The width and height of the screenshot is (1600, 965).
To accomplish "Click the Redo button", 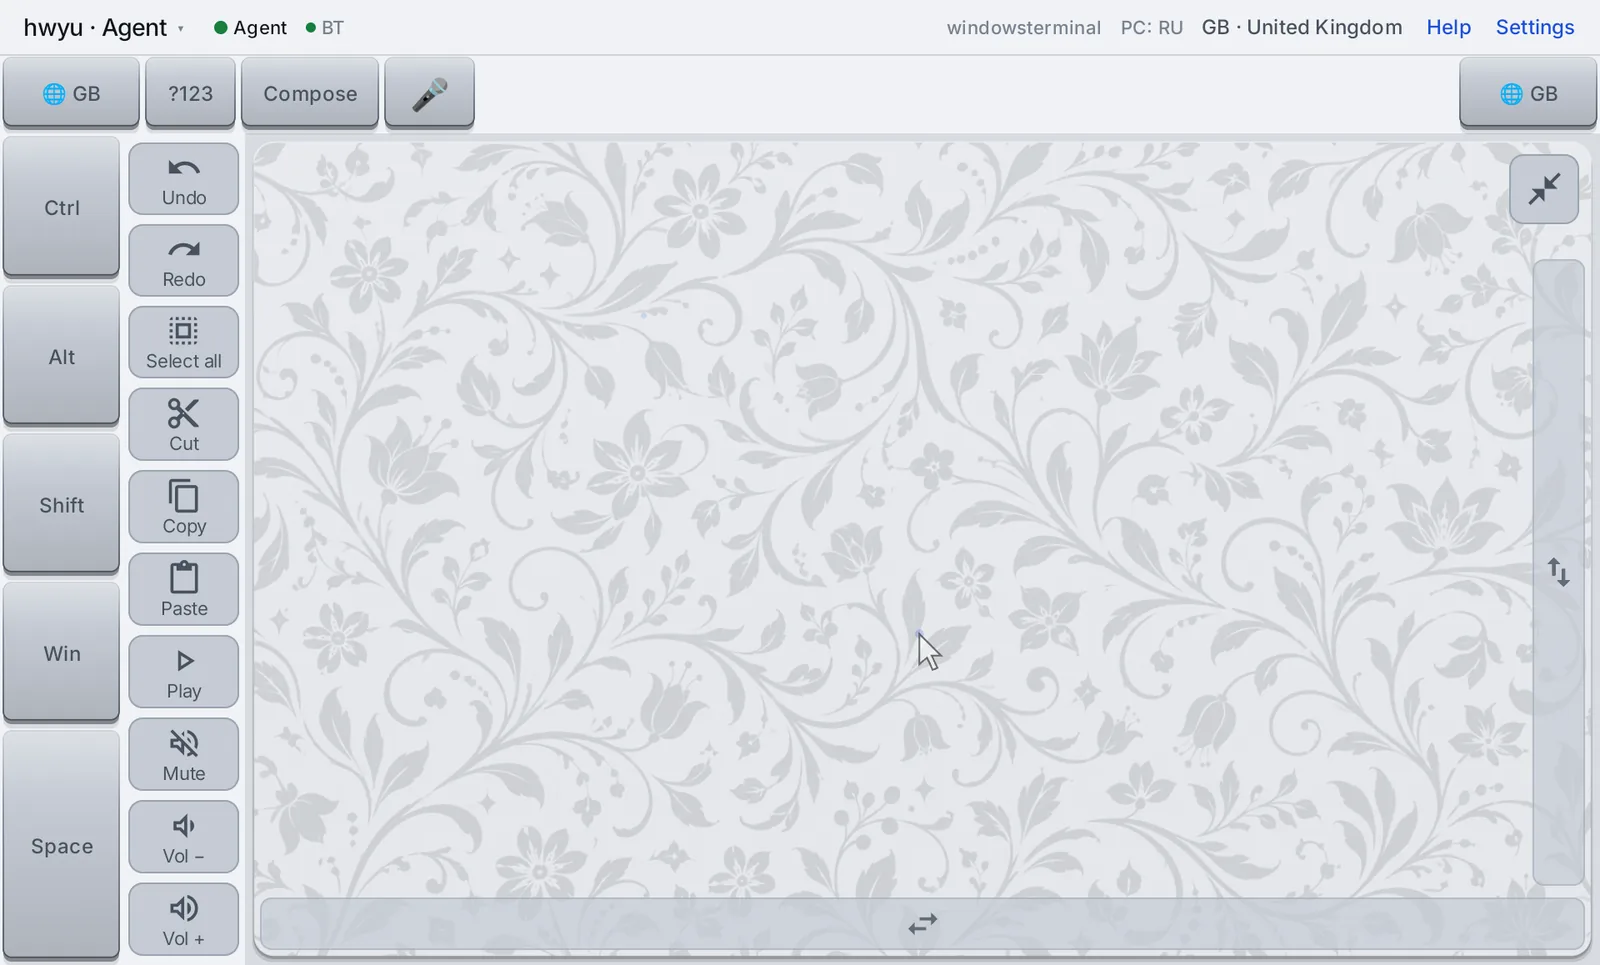I will pyautogui.click(x=184, y=261).
